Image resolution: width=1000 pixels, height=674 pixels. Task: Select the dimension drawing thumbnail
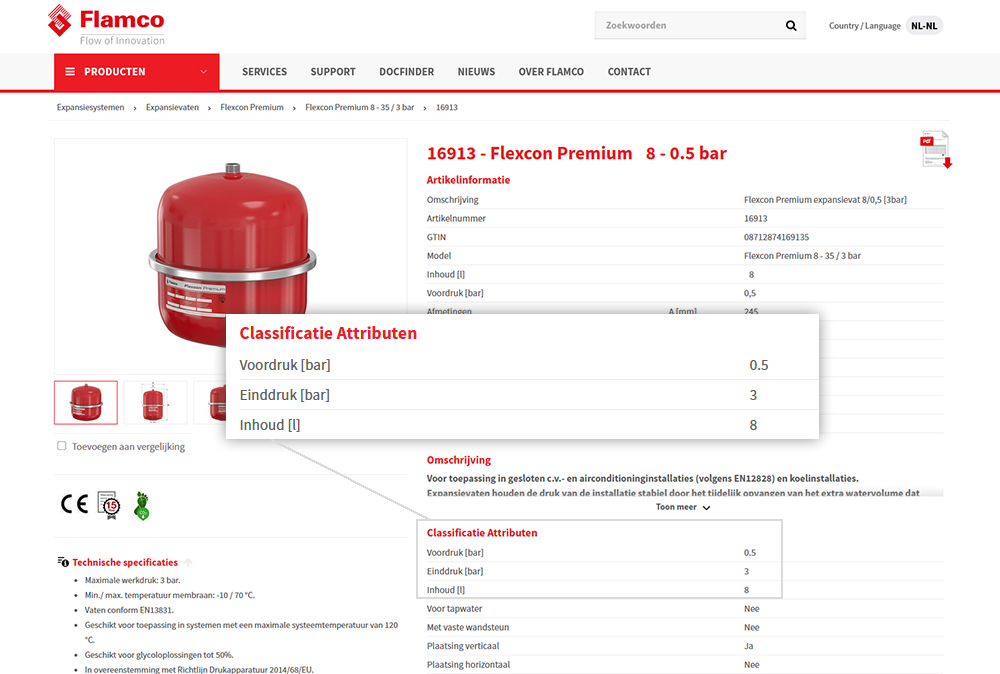pyautogui.click(x=155, y=402)
